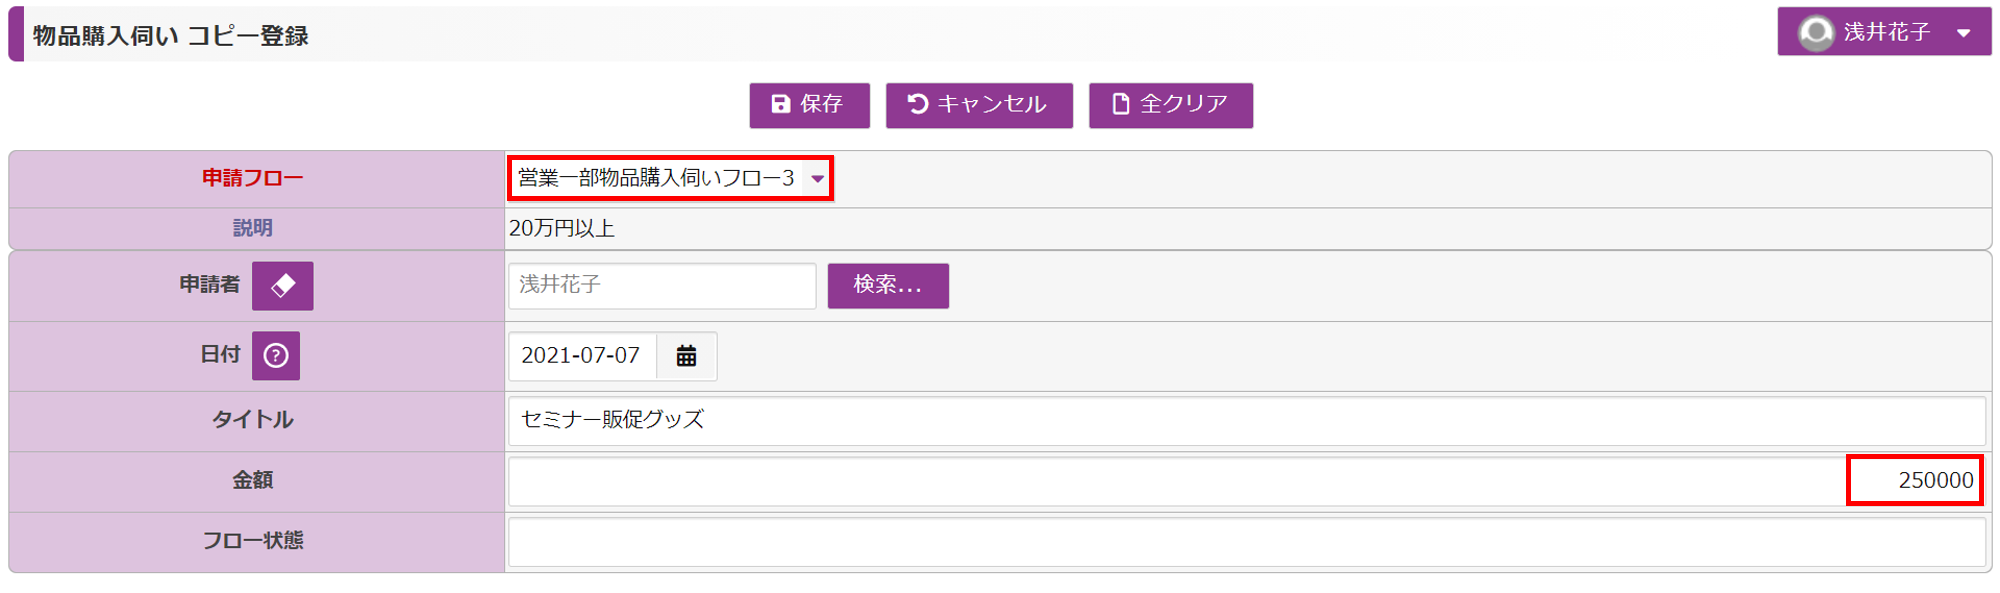
Task: Click the 物品購入伺い コピー登録 heading
Action: pos(171,36)
